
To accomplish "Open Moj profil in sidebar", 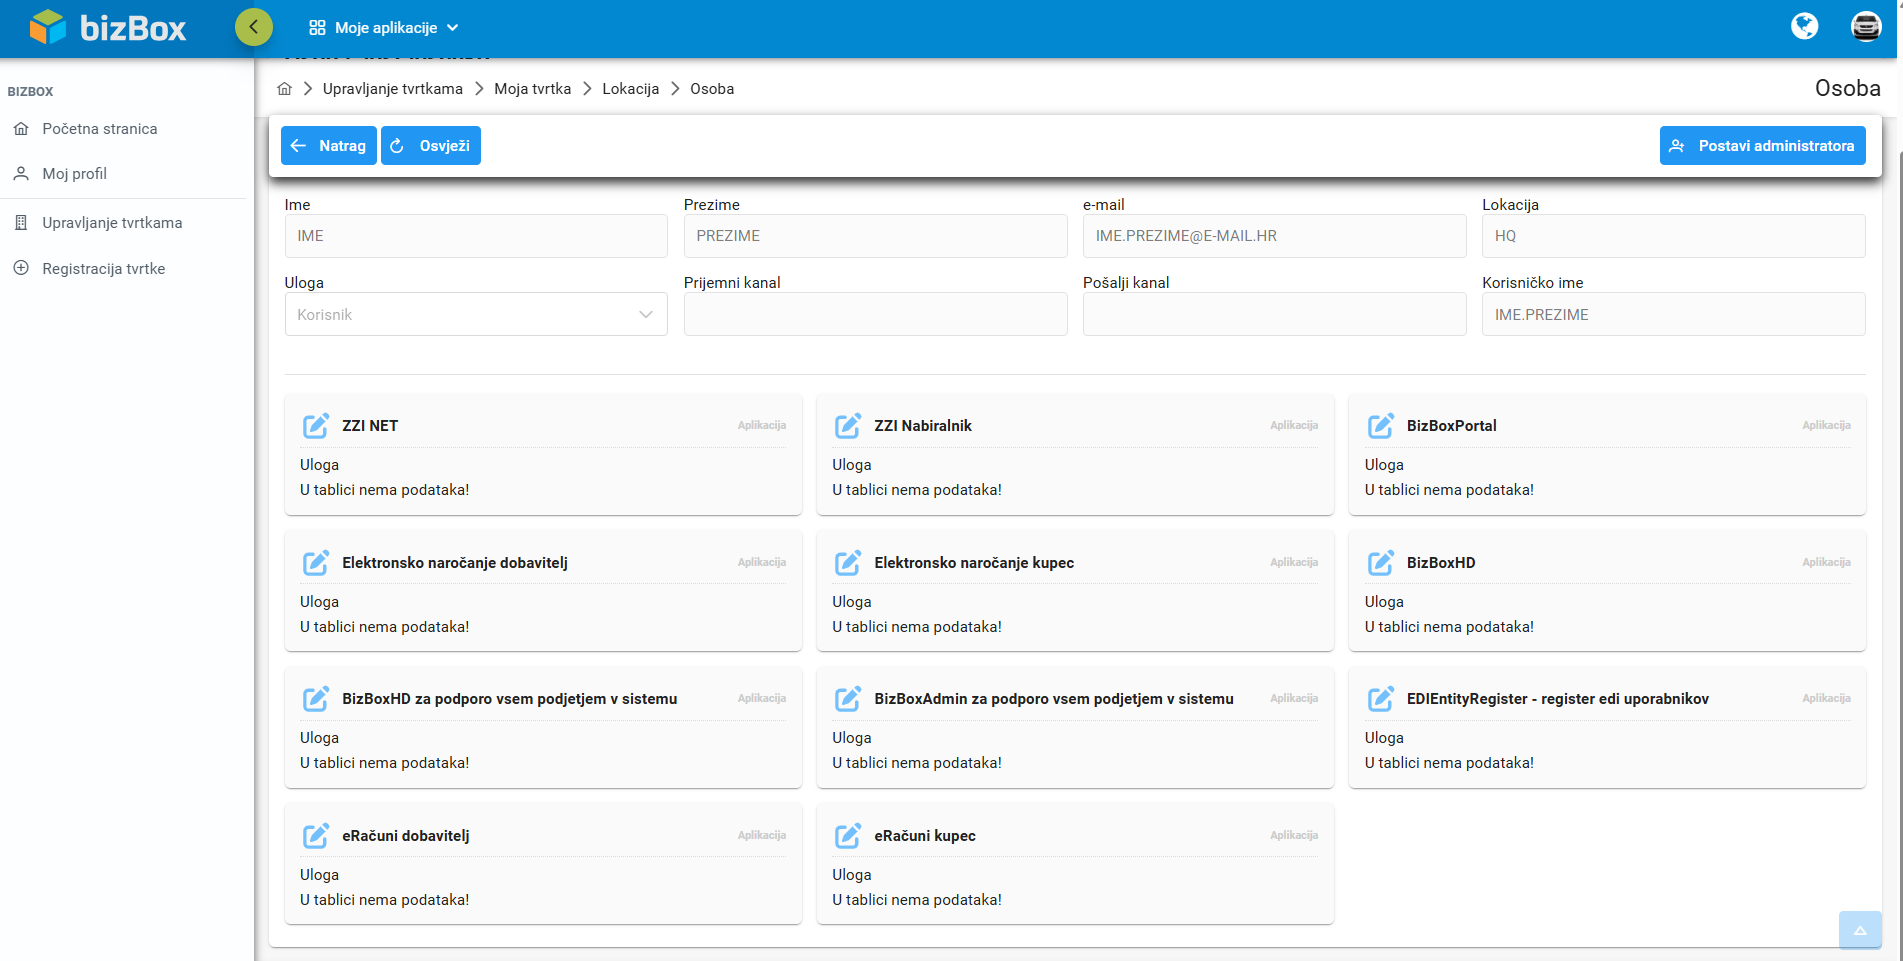I will [x=75, y=174].
